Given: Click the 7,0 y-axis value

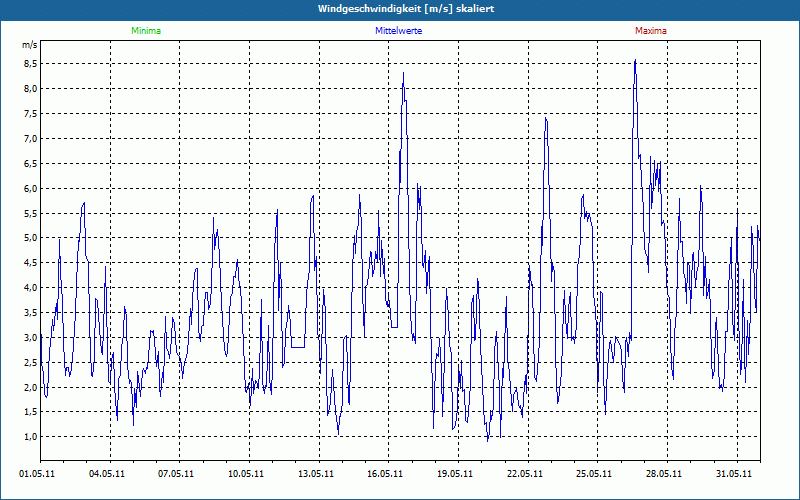Looking at the screenshot, I should click(x=31, y=139).
